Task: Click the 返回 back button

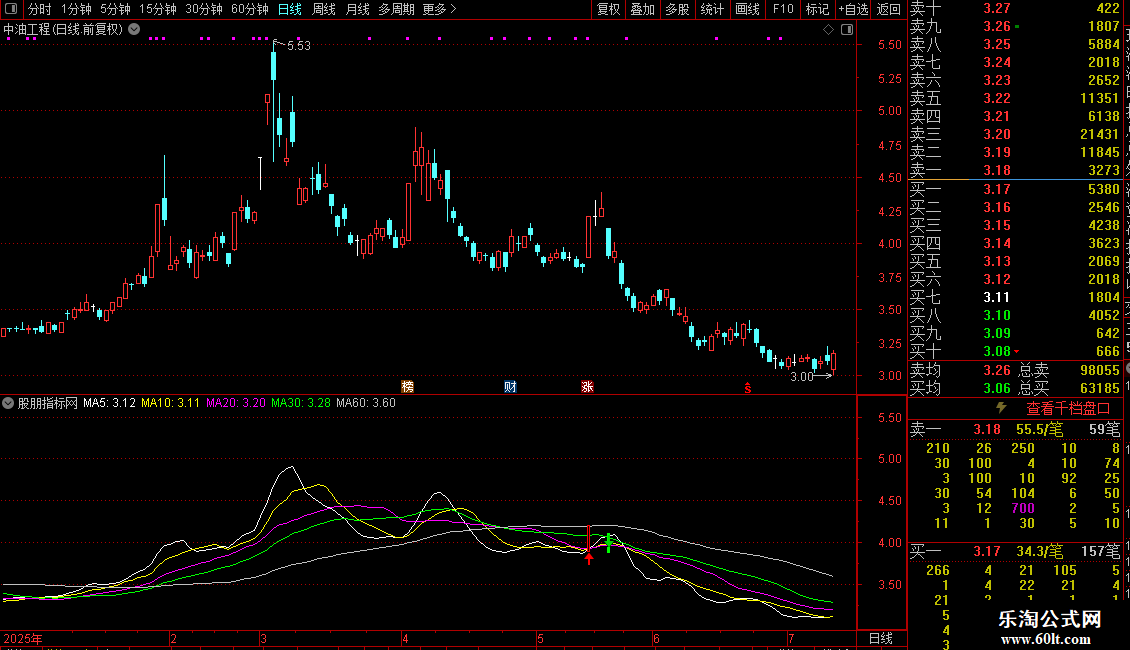Action: (x=889, y=9)
